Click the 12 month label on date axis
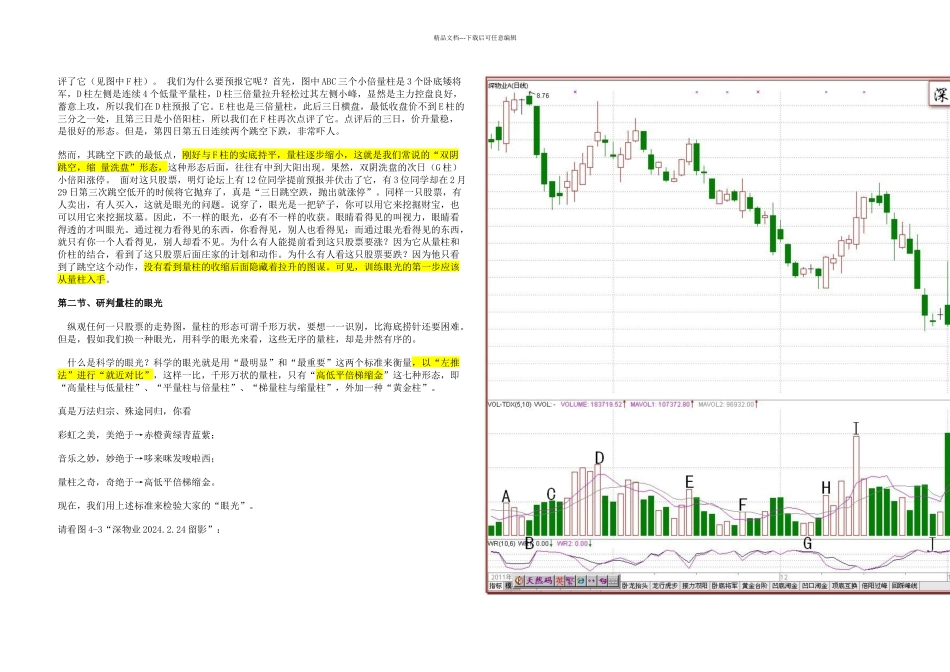 tap(784, 577)
